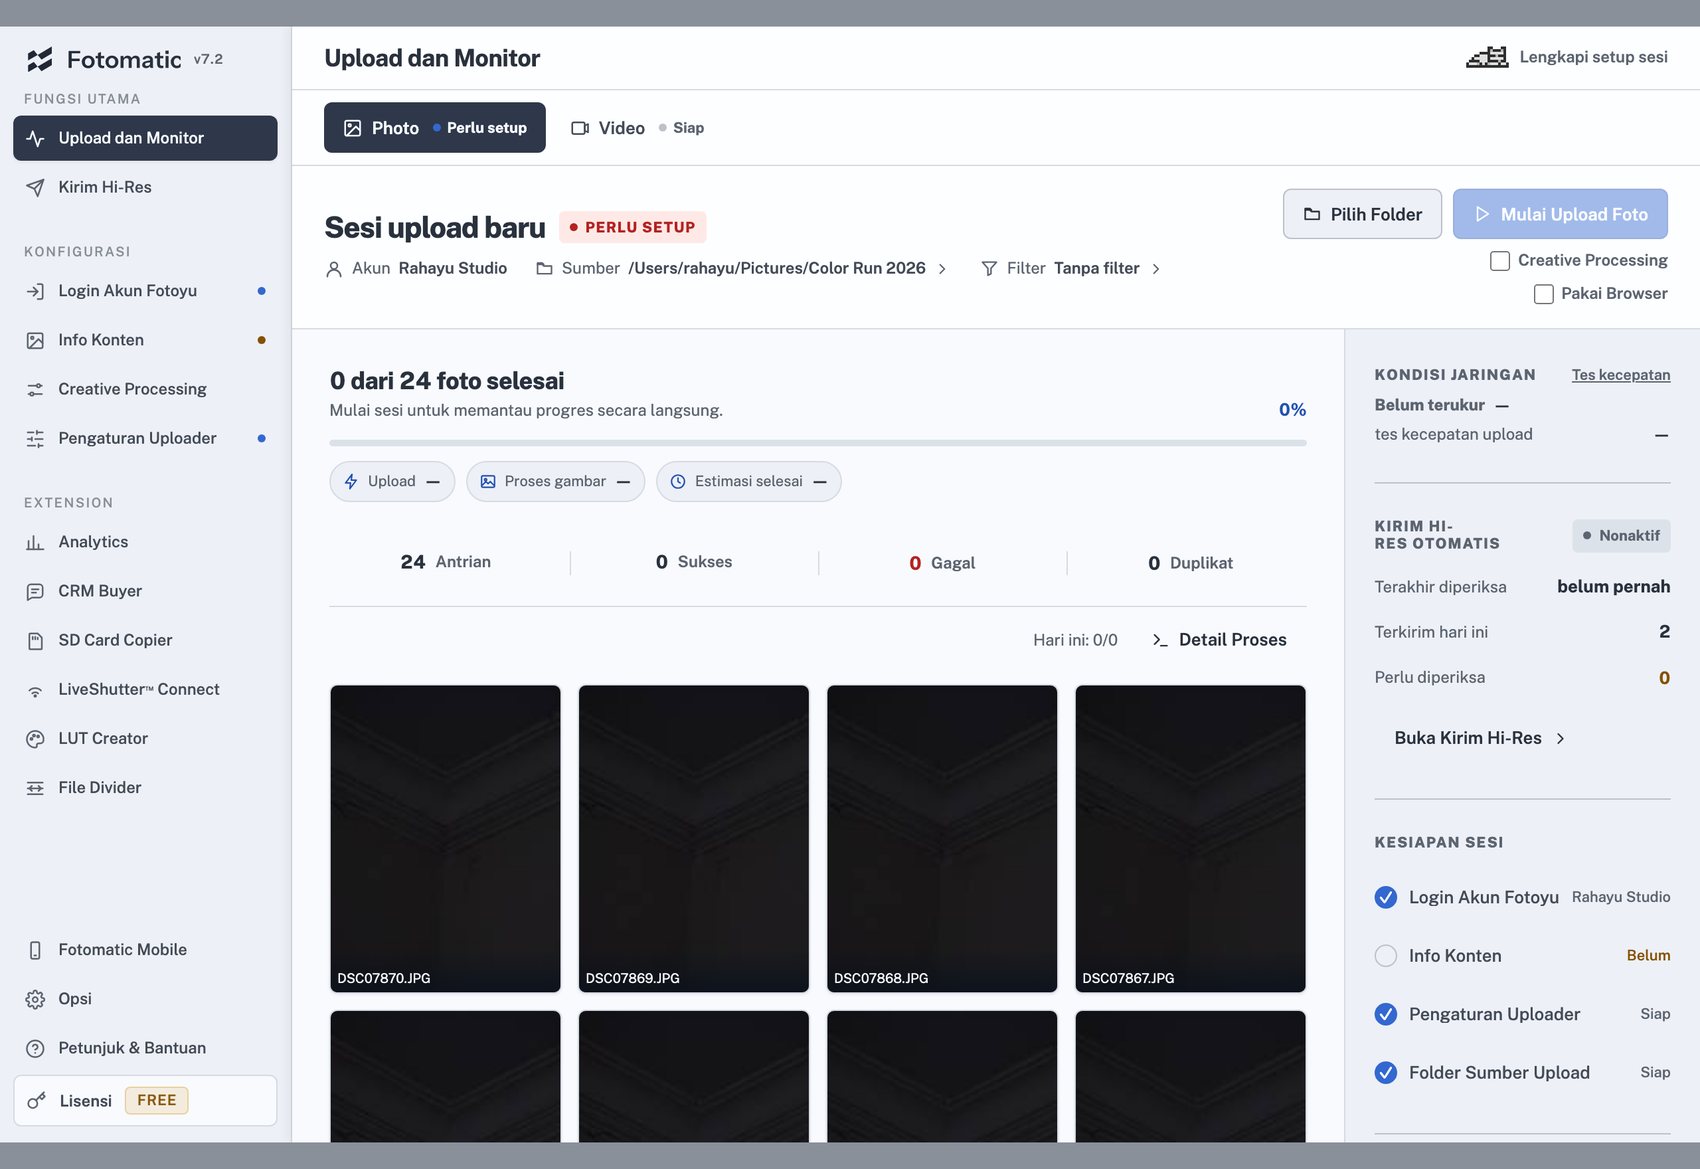Click the Pengaturan Uploader settings icon
This screenshot has height=1169, width=1700.
(x=35, y=438)
